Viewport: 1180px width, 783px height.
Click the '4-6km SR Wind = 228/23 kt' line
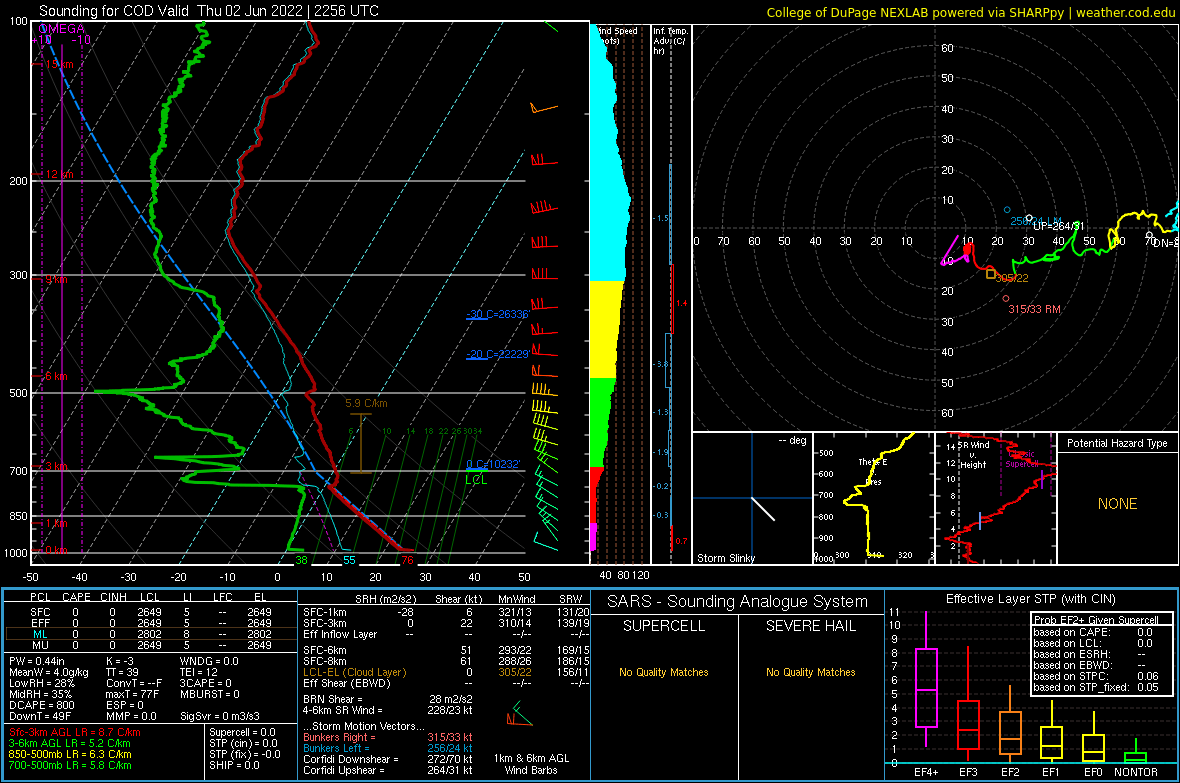click(x=388, y=710)
